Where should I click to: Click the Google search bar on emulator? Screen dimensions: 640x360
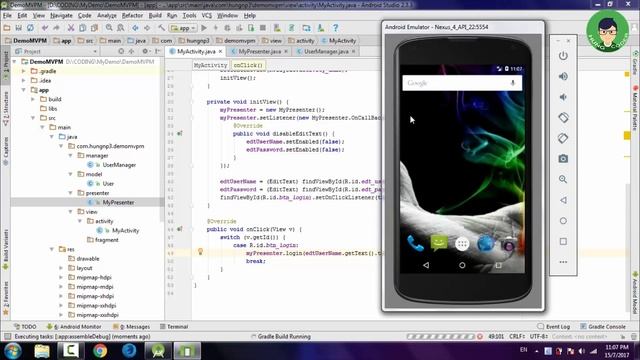pos(462,83)
